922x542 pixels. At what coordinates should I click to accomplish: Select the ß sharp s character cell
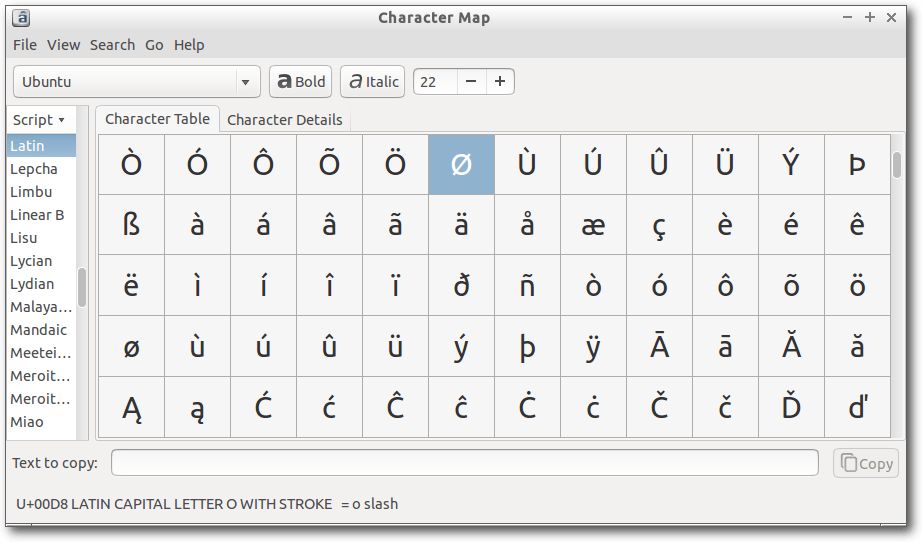coord(132,225)
